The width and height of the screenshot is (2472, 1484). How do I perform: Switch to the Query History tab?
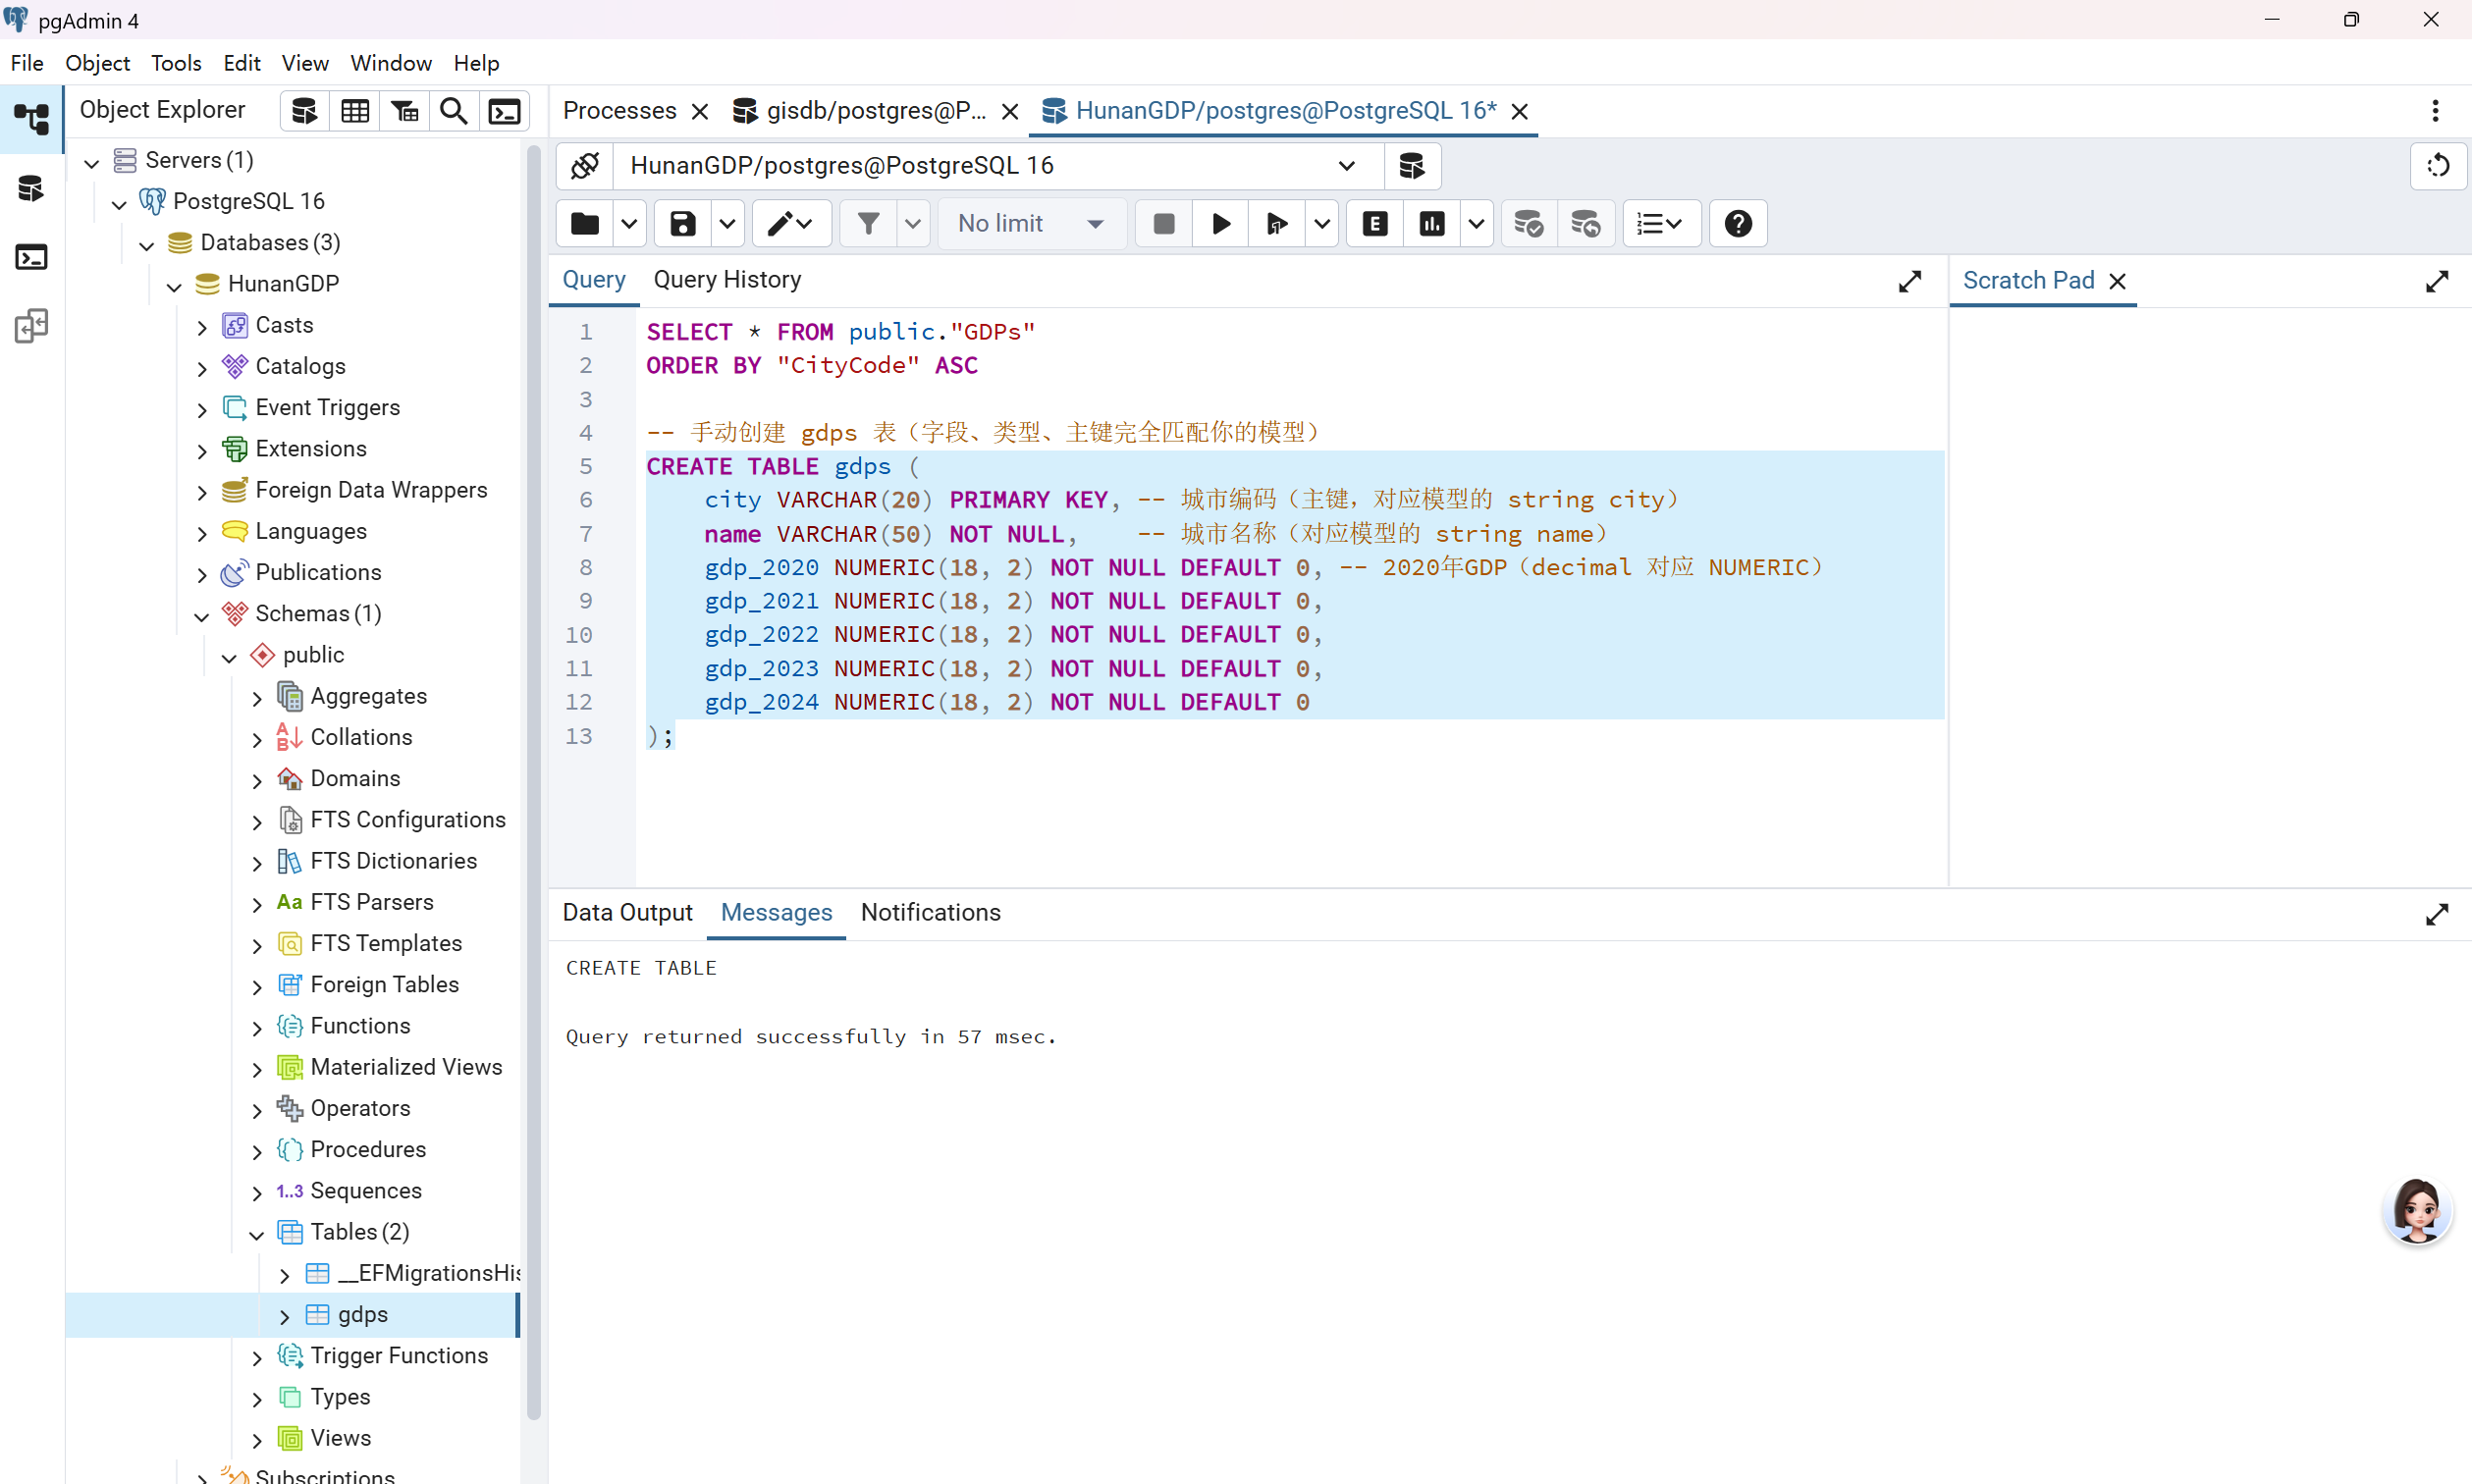coord(727,279)
